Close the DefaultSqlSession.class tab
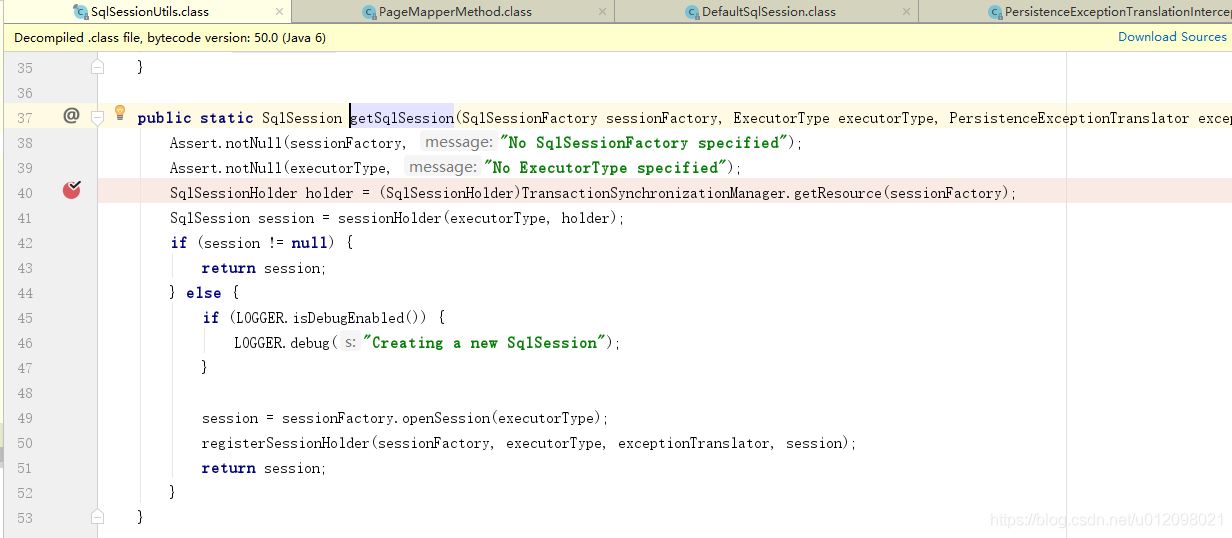The image size is (1232, 538). (906, 12)
